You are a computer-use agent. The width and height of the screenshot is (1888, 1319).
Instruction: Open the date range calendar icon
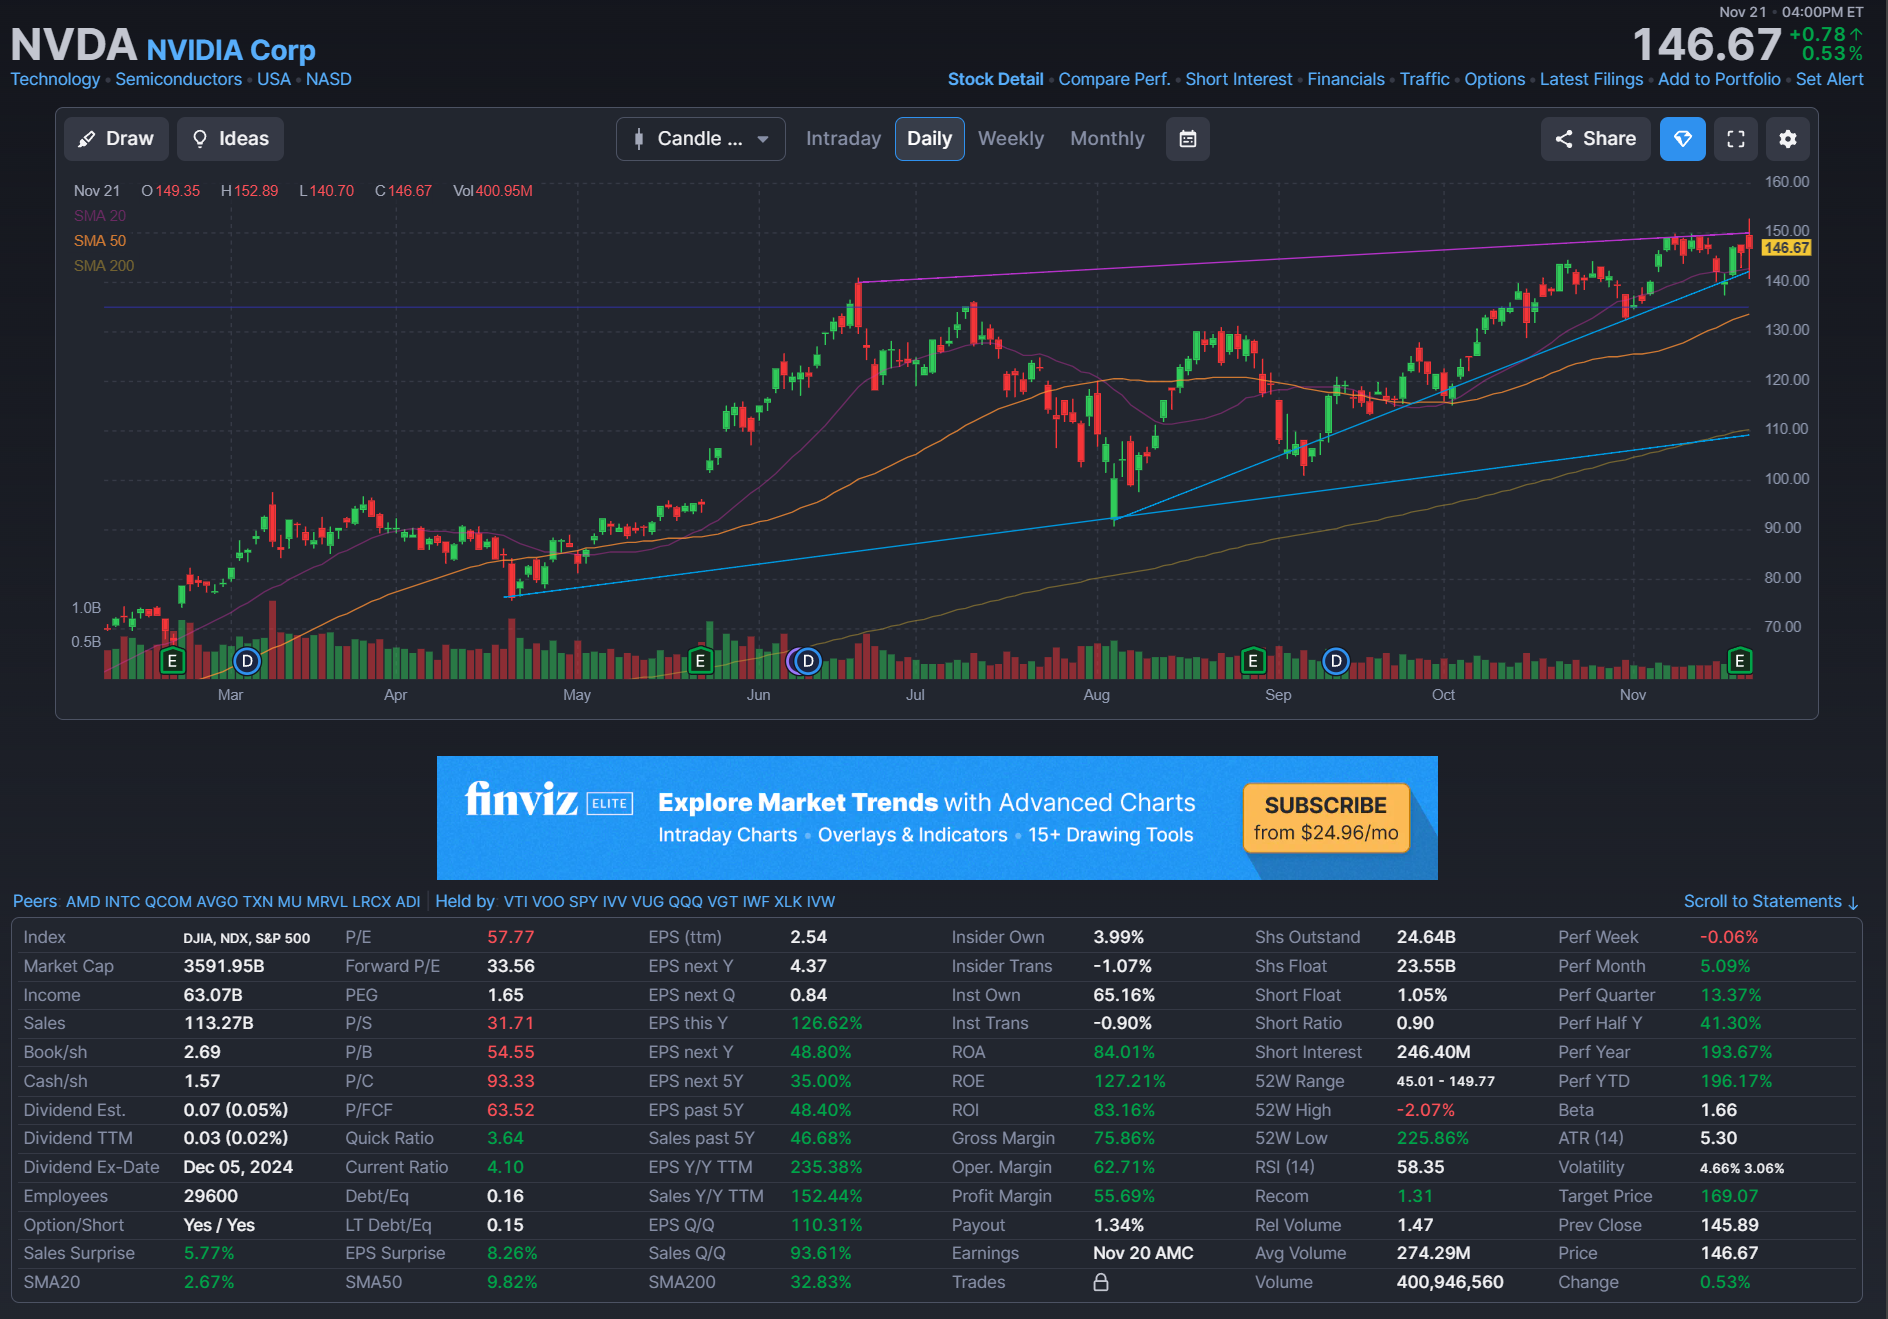coord(1188,139)
